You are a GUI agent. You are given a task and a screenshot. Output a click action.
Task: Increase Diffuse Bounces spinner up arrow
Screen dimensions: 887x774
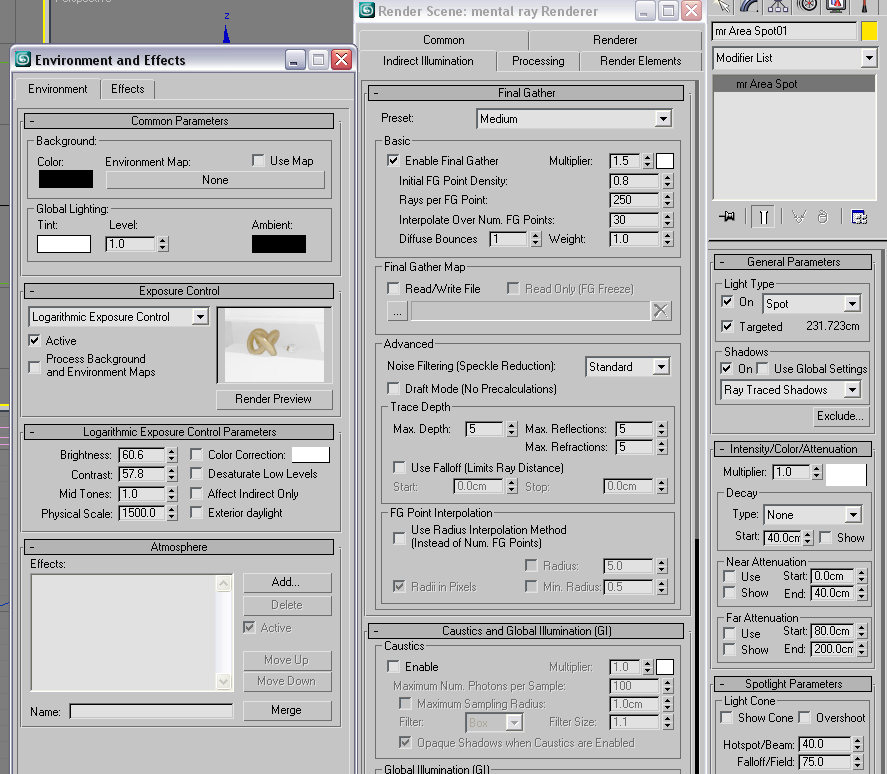tap(536, 235)
